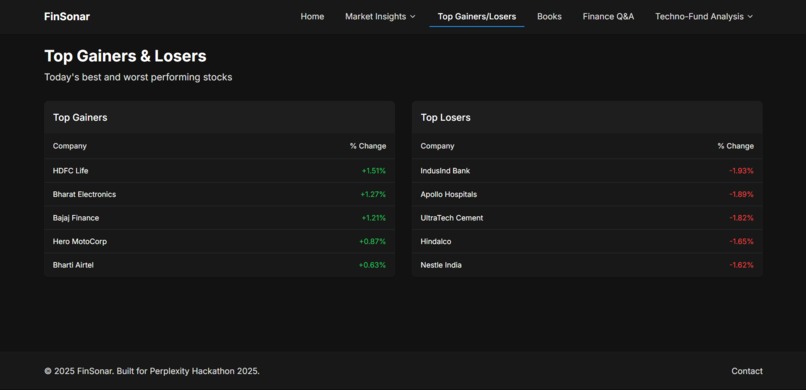Select the HDFC Life row
This screenshot has height=390, width=806.
coord(219,171)
